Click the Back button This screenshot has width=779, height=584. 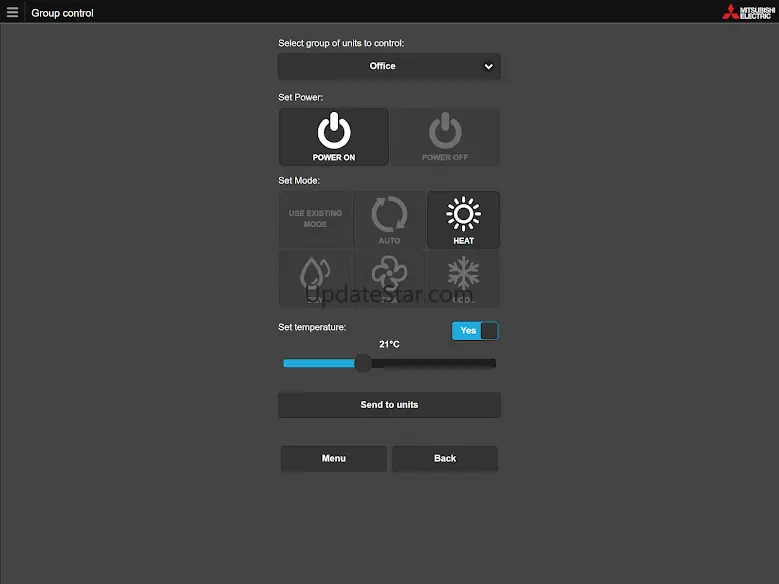pyautogui.click(x=445, y=458)
